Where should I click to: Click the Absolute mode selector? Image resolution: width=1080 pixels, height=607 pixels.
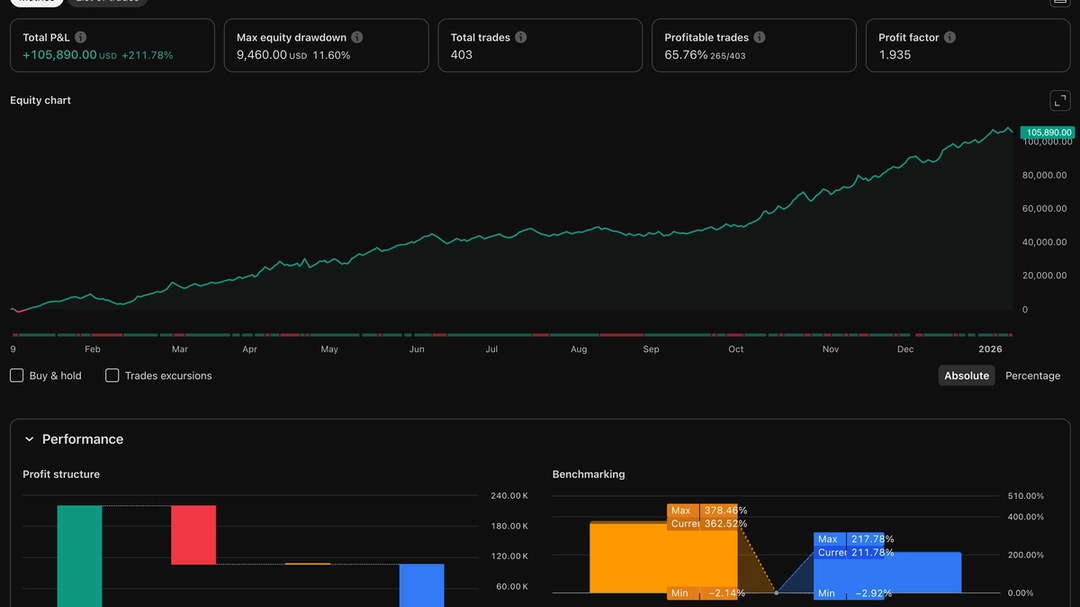[966, 375]
